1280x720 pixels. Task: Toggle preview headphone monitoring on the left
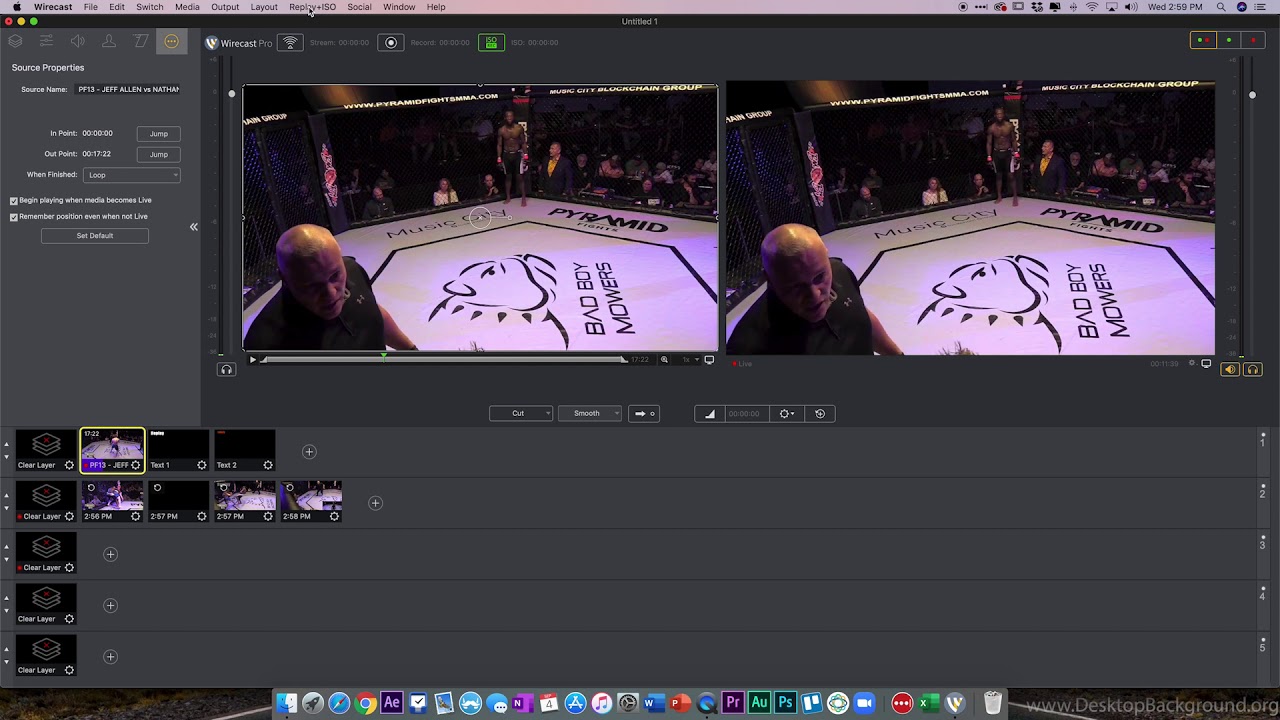[x=226, y=370]
